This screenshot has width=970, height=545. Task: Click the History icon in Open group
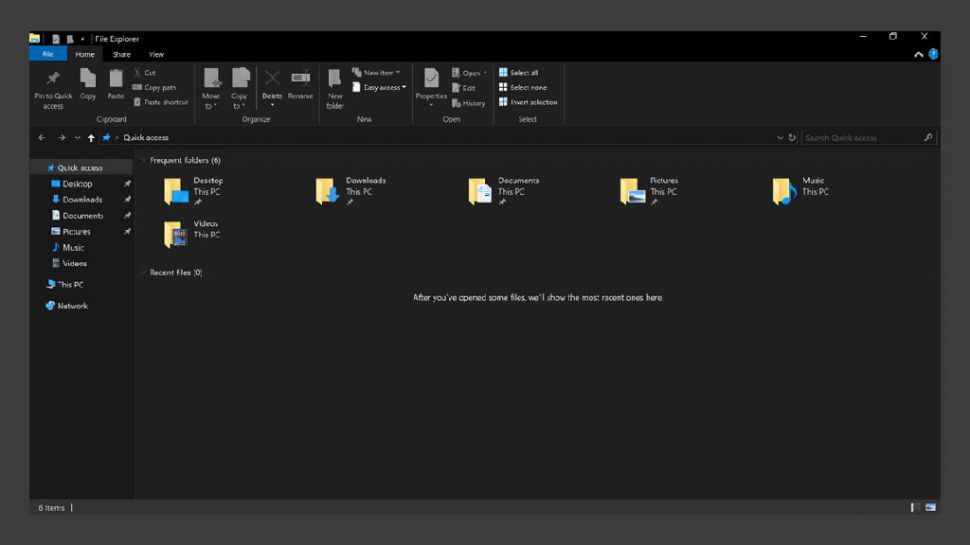tap(468, 103)
